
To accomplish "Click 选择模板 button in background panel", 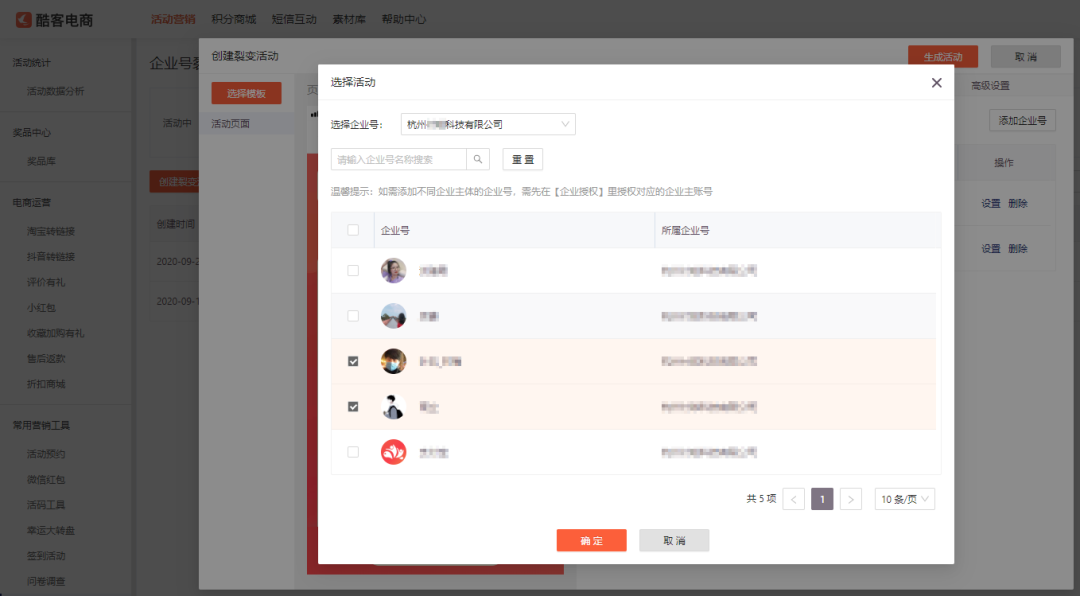I will (247, 93).
